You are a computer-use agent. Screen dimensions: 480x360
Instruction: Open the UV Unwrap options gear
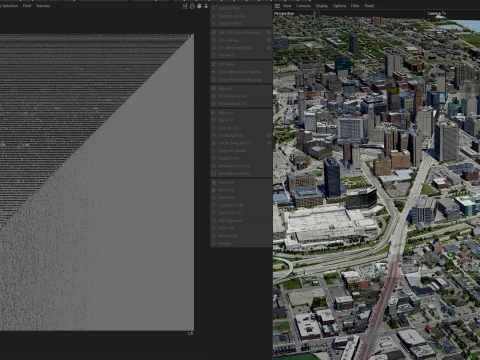click(269, 40)
